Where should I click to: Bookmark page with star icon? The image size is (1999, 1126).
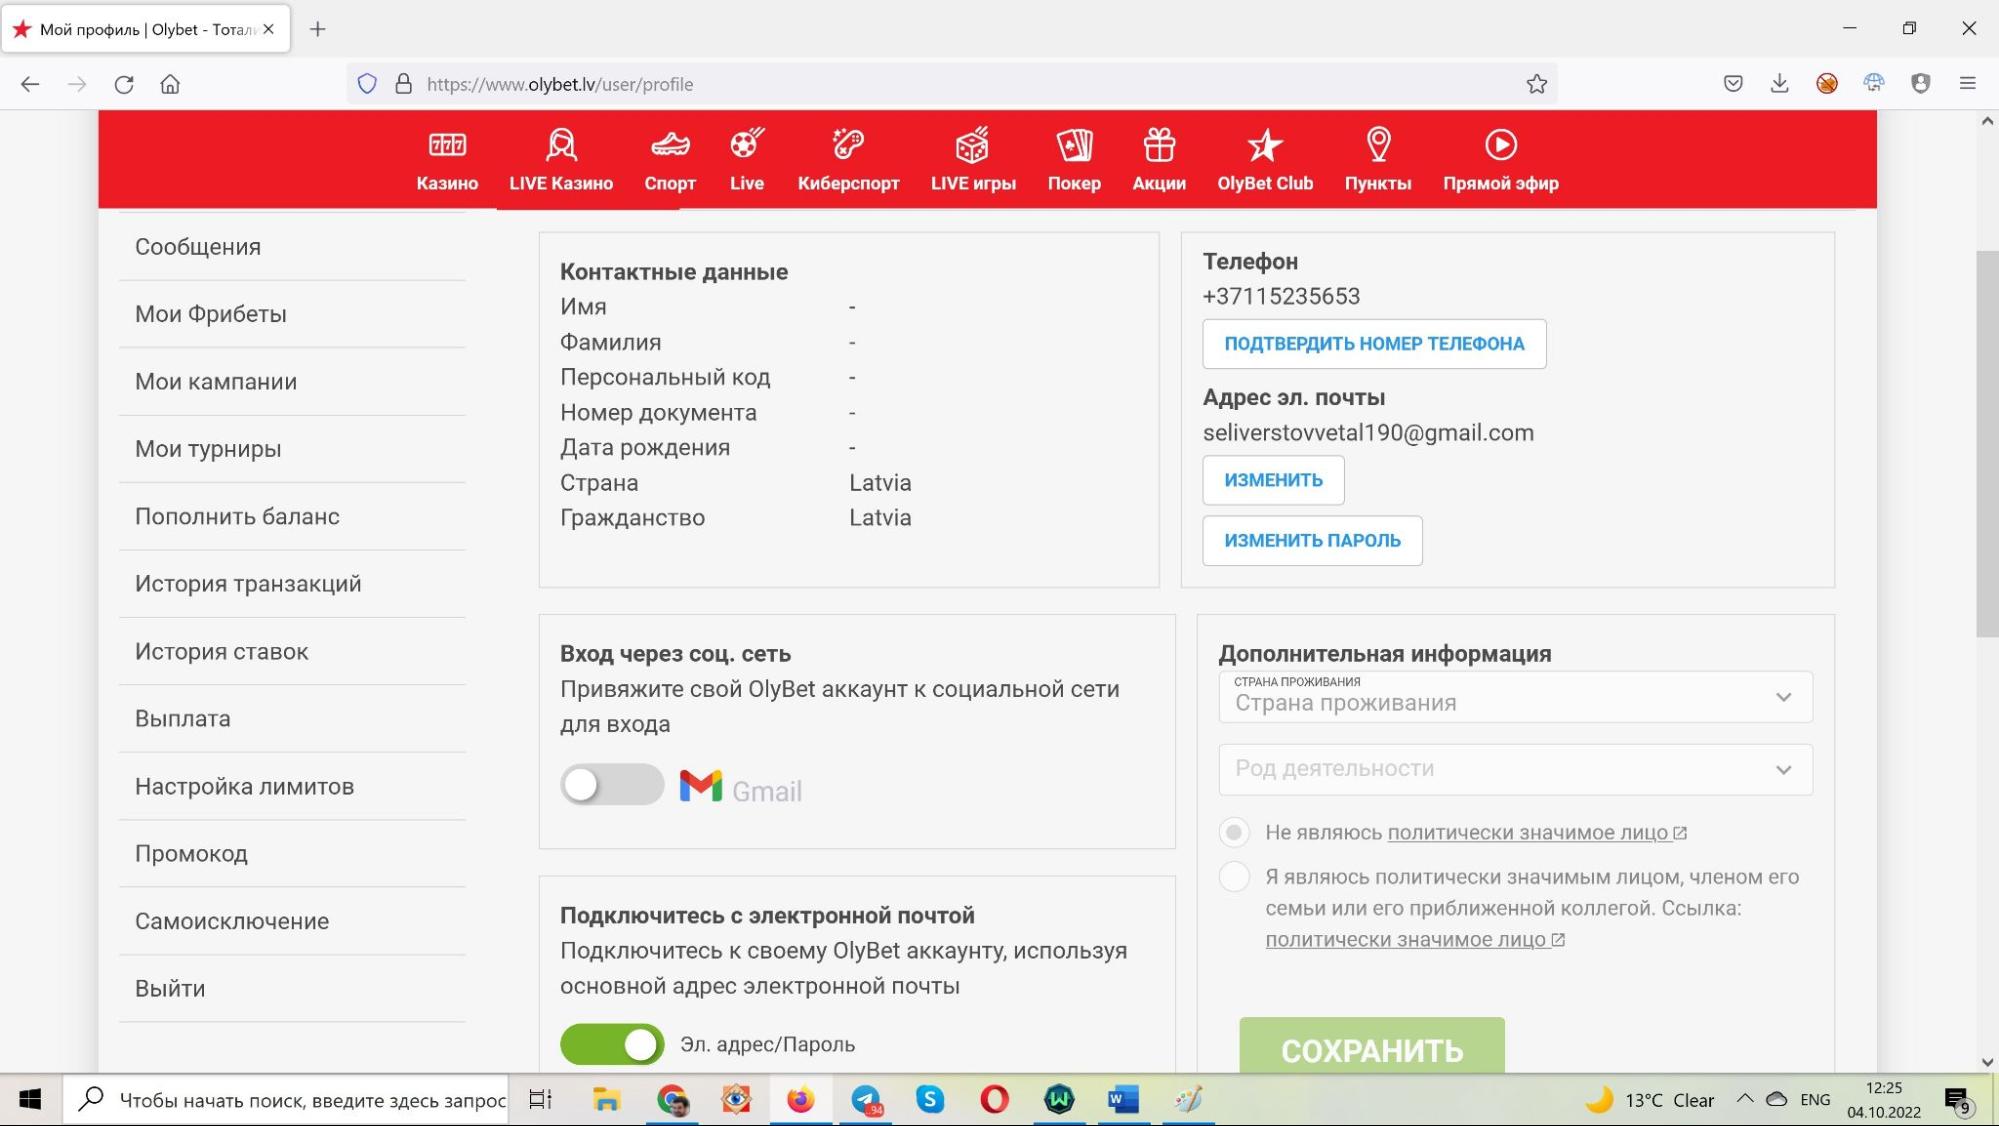pos(1537,84)
